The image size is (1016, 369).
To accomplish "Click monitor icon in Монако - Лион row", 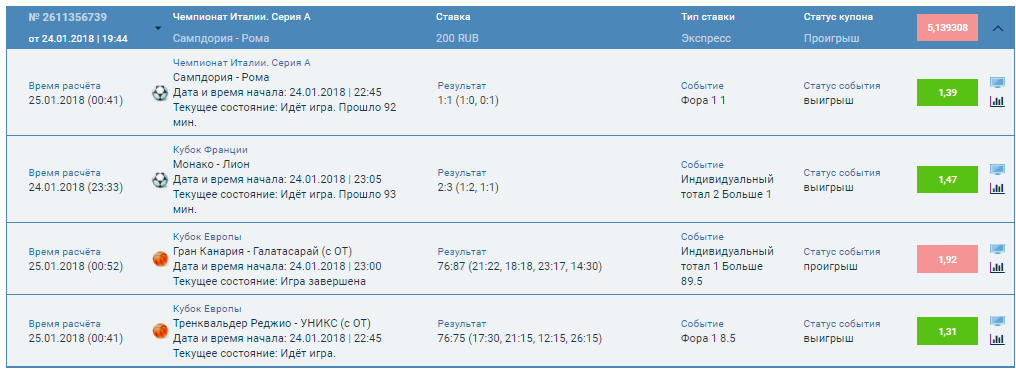I will pos(997,169).
